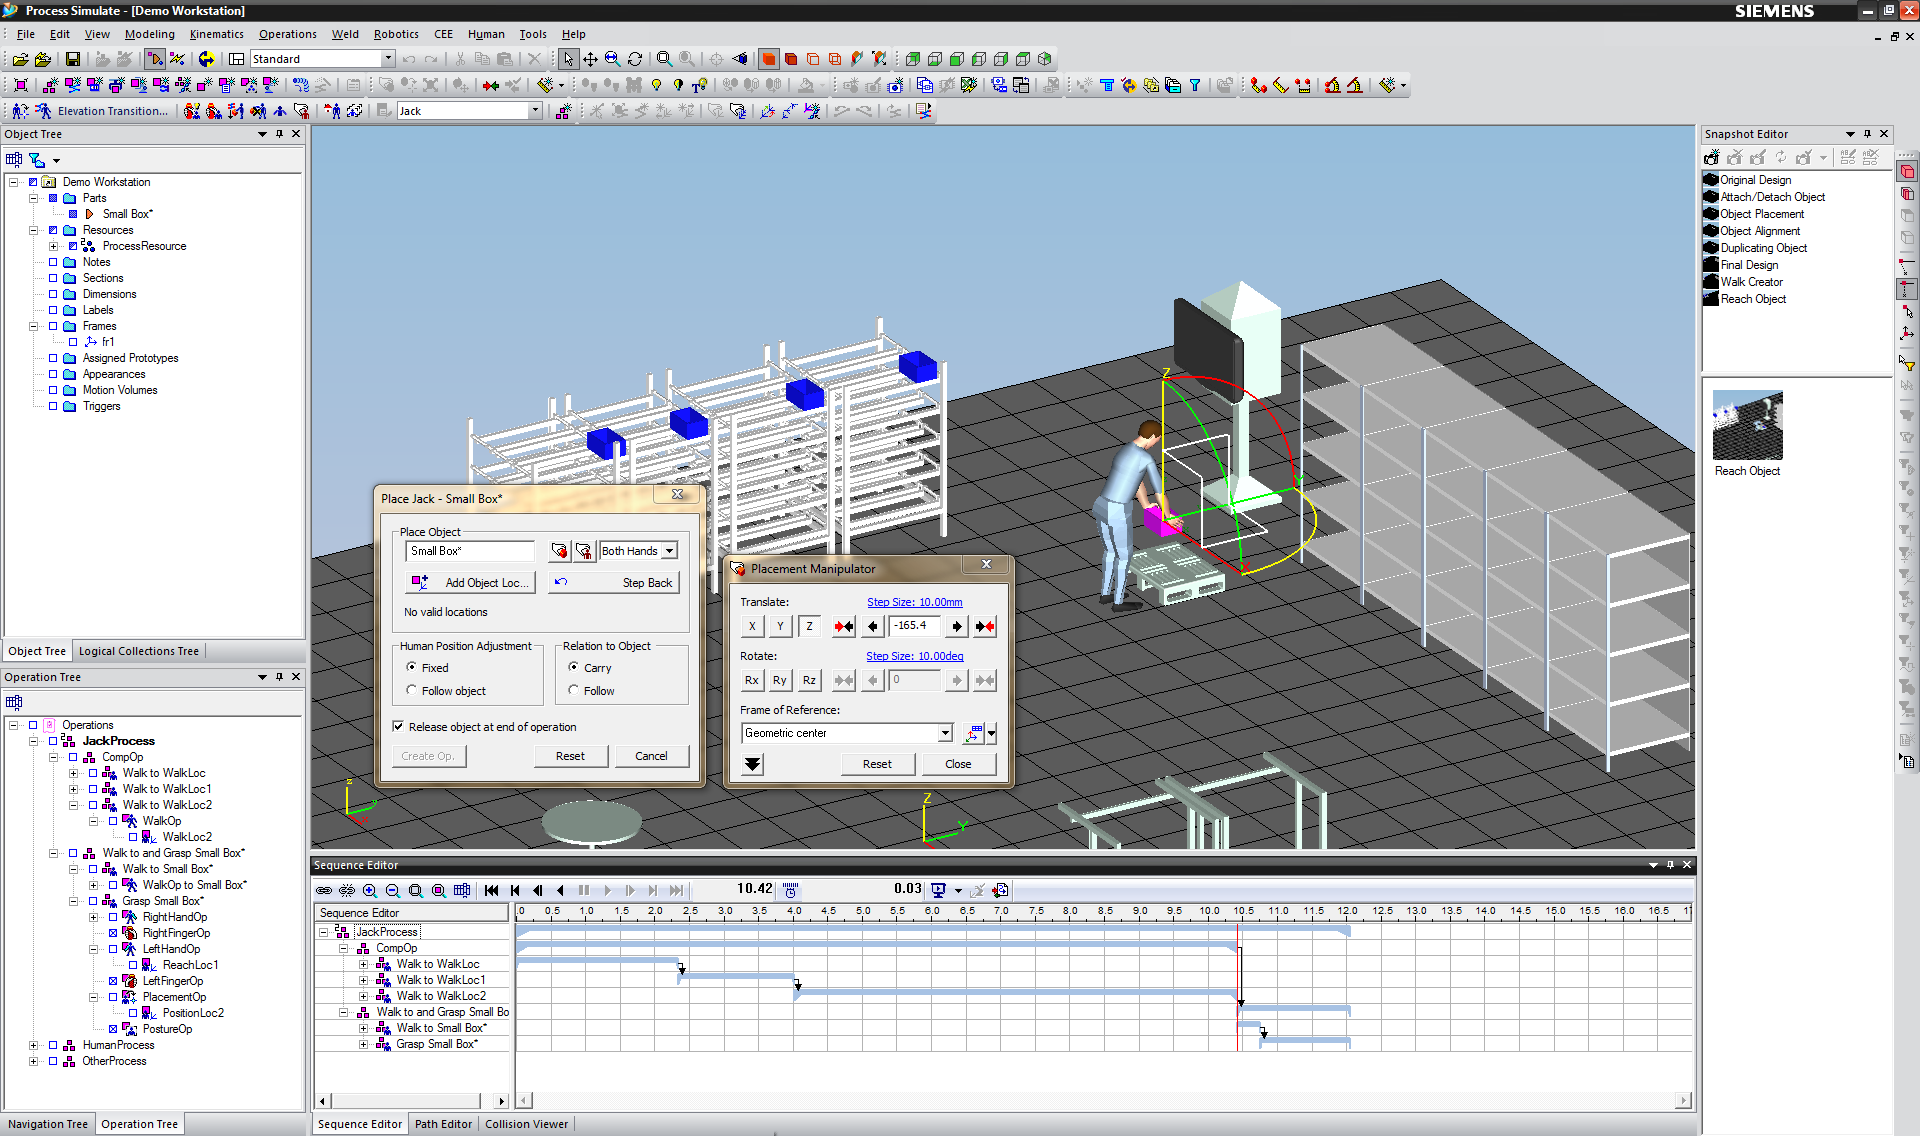Click Operation Tree customize columns icon
This screenshot has height=1136, width=1920.
point(14,702)
